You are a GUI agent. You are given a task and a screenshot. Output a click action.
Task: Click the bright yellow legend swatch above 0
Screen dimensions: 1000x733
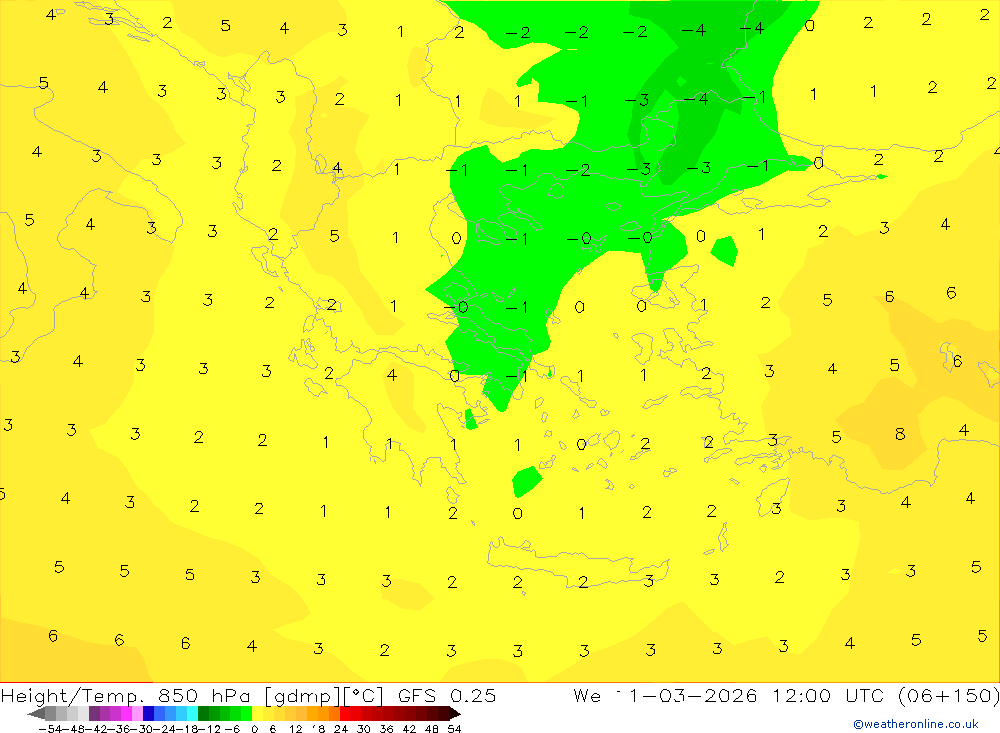point(258,713)
